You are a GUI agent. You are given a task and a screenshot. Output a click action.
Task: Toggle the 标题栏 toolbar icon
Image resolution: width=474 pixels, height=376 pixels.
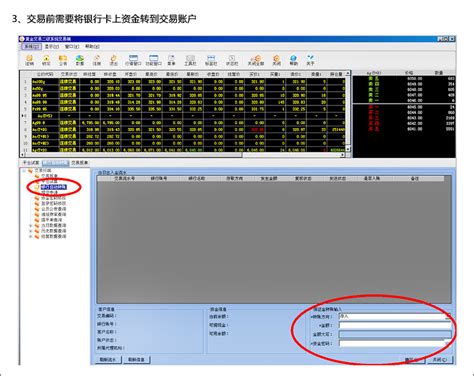211,60
